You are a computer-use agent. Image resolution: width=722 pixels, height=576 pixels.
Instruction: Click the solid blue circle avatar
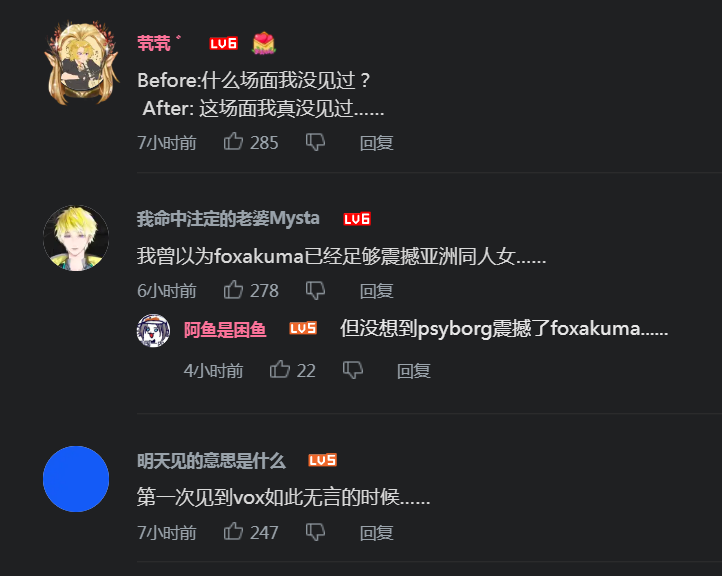point(76,479)
